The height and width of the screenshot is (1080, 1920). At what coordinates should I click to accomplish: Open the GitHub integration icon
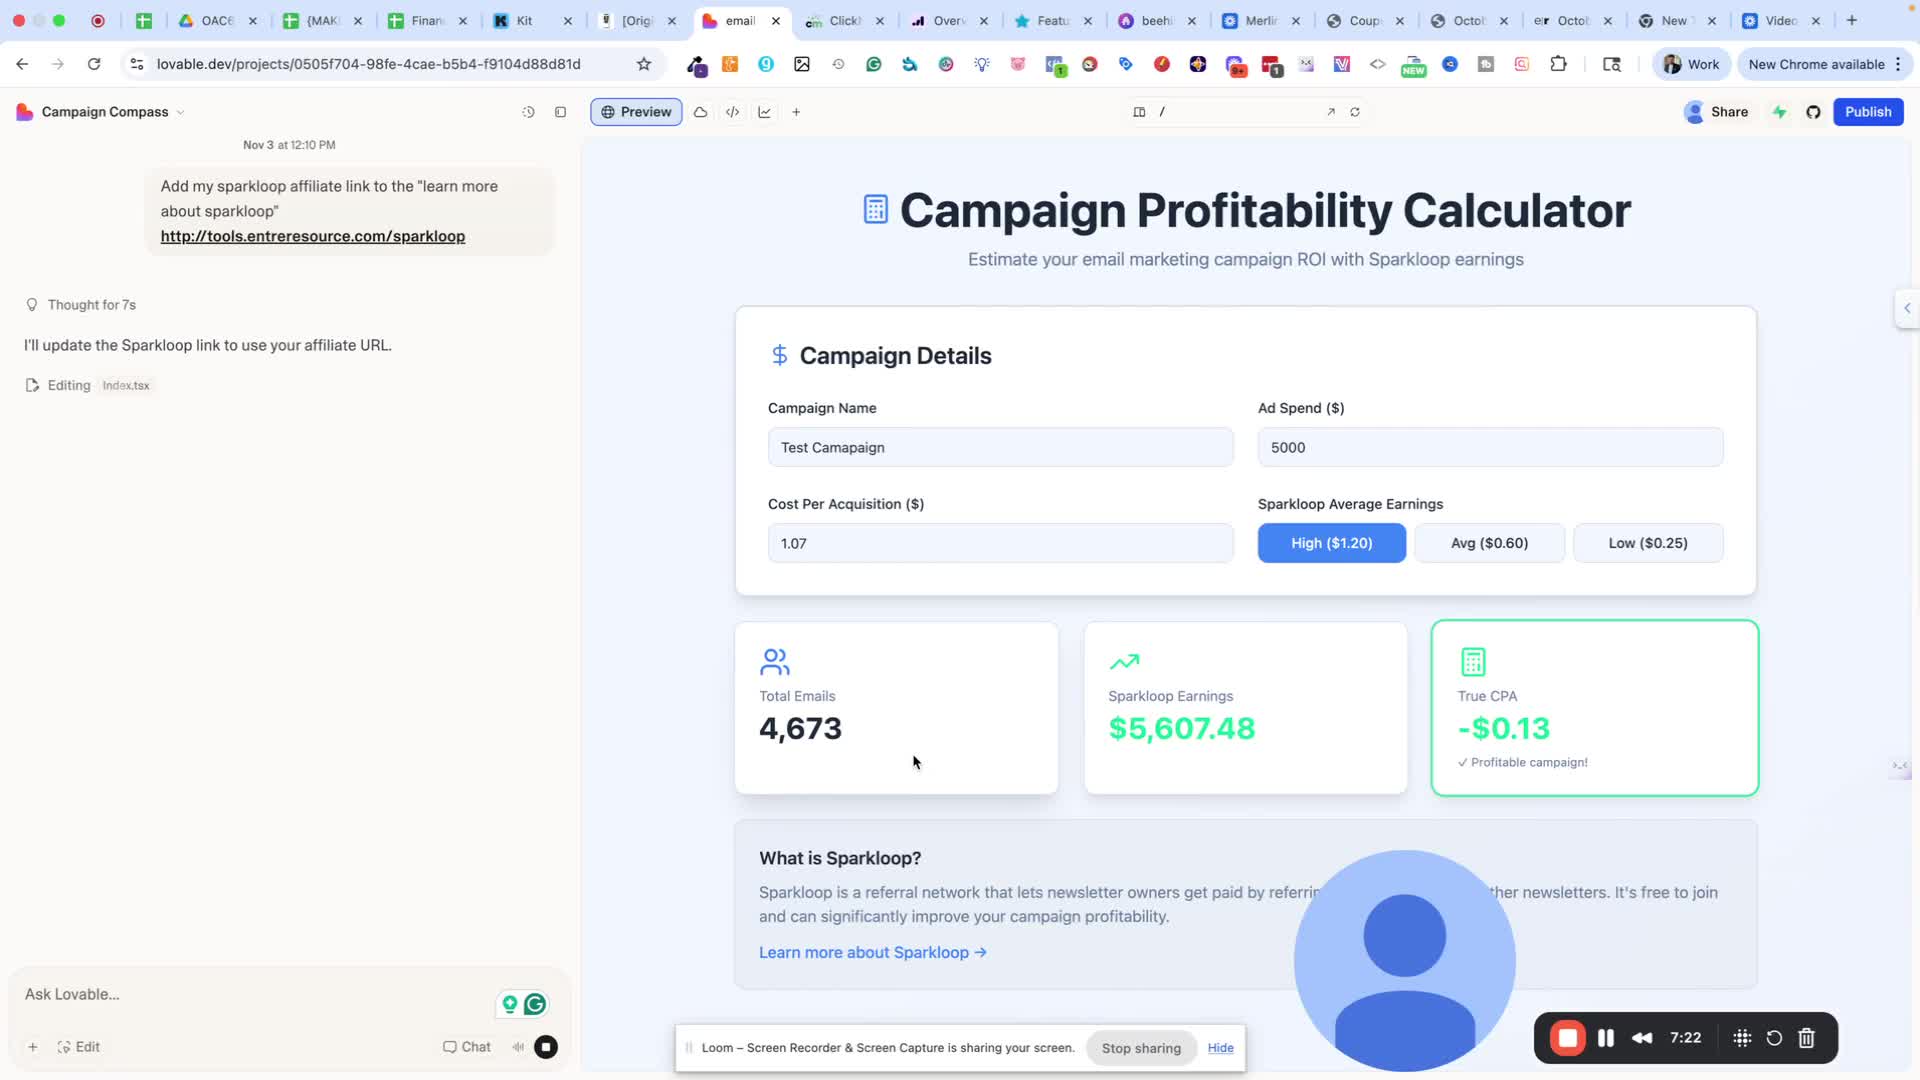tap(1813, 112)
